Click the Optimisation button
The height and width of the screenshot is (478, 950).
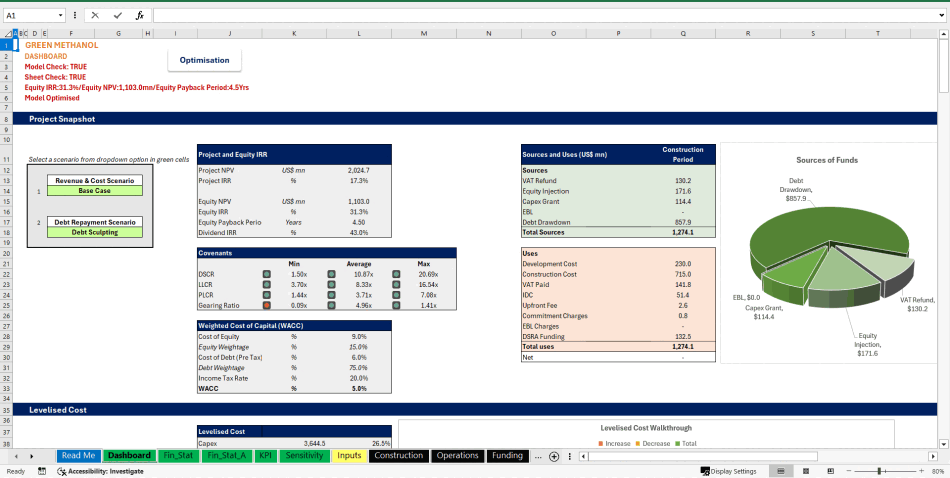point(205,60)
